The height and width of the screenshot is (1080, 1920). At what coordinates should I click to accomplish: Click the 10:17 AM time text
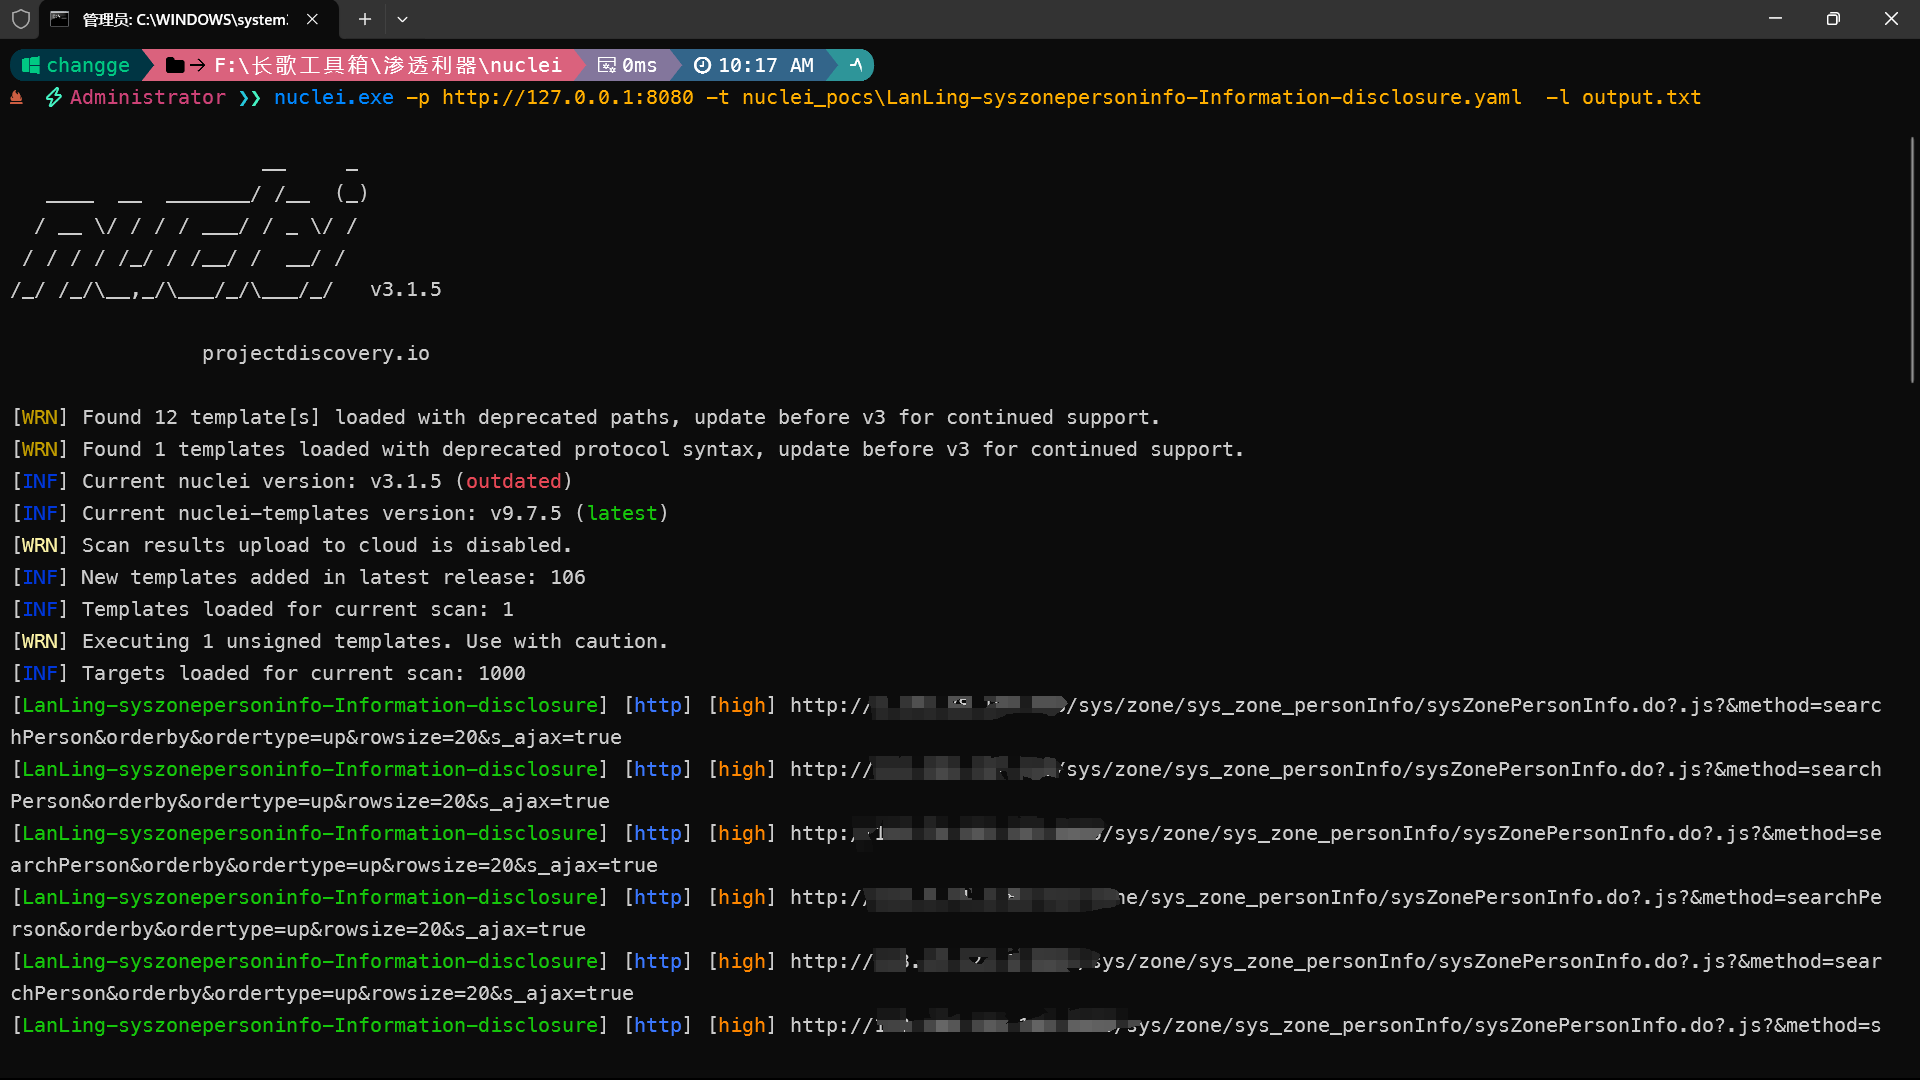tap(766, 65)
